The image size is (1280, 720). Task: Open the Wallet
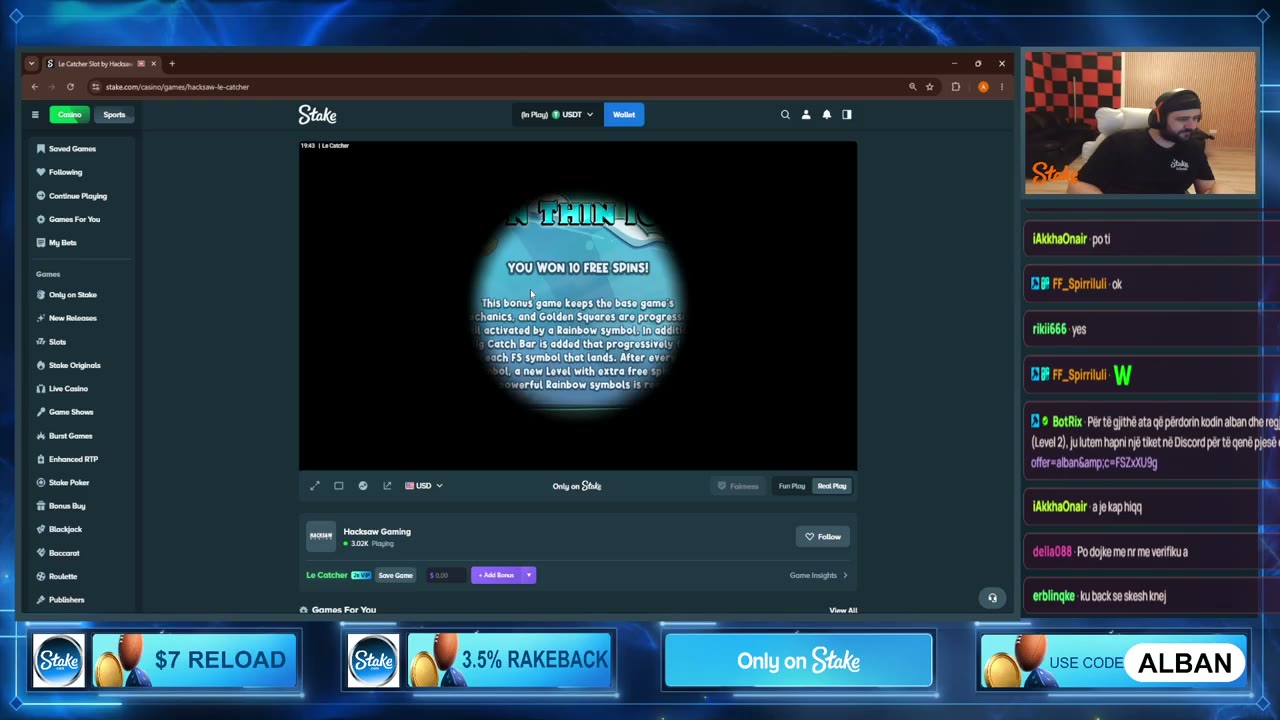(x=624, y=115)
